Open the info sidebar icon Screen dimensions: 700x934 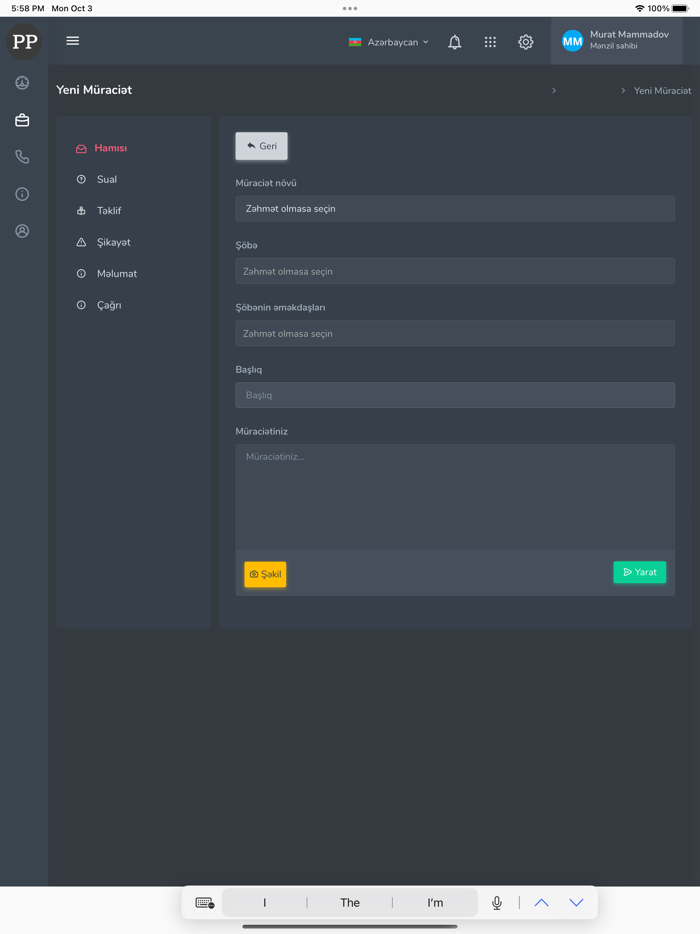(x=22, y=194)
